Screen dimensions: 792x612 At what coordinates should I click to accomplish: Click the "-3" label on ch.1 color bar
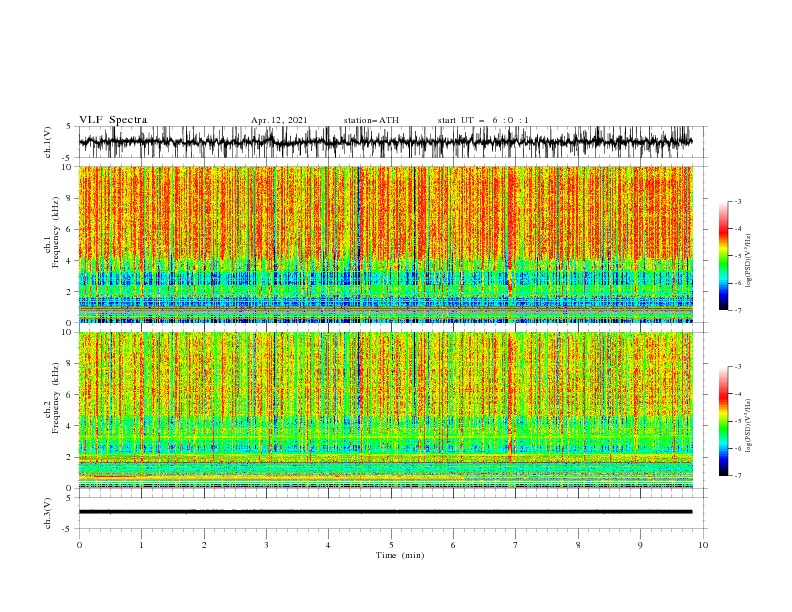[x=738, y=201]
